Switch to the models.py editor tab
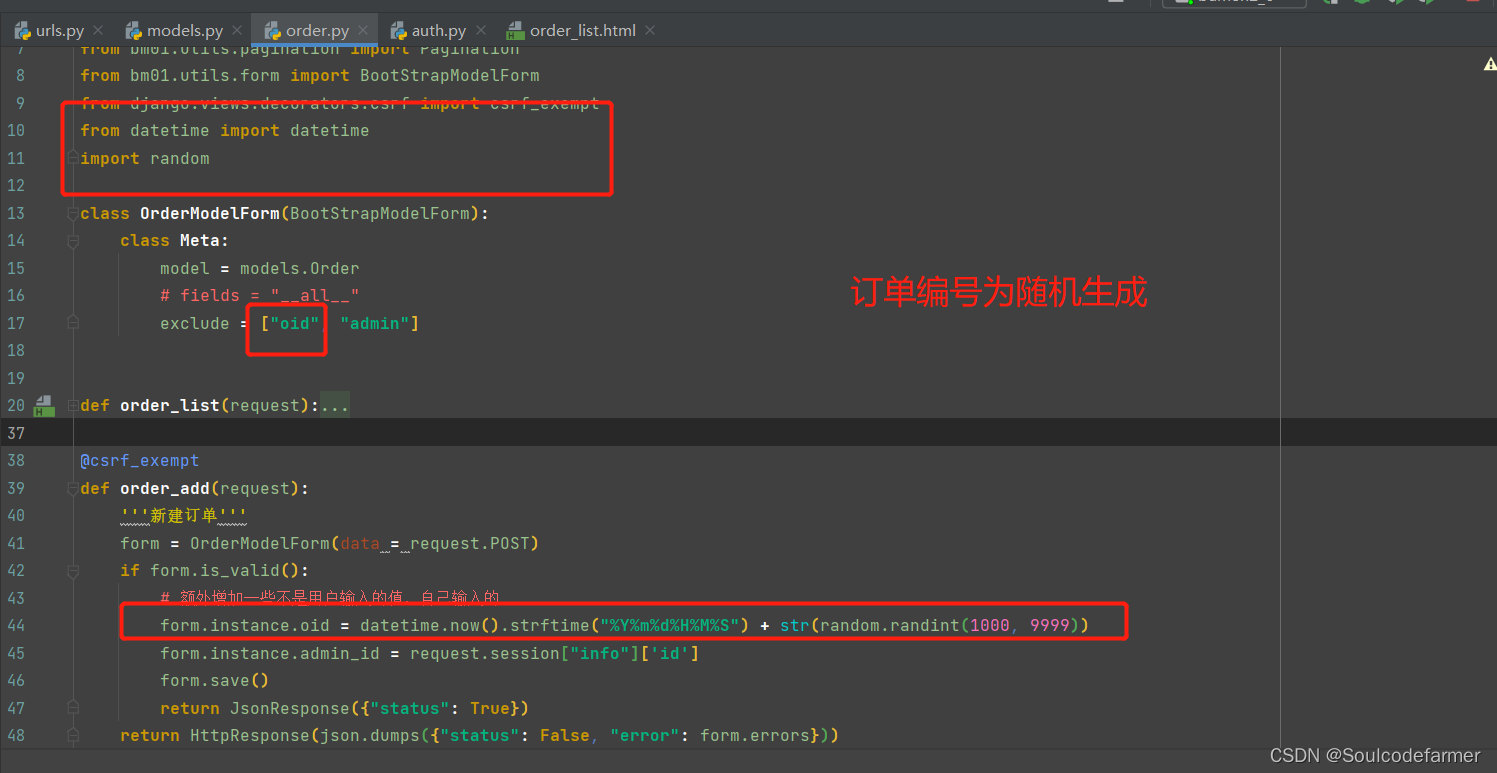 tap(175, 30)
